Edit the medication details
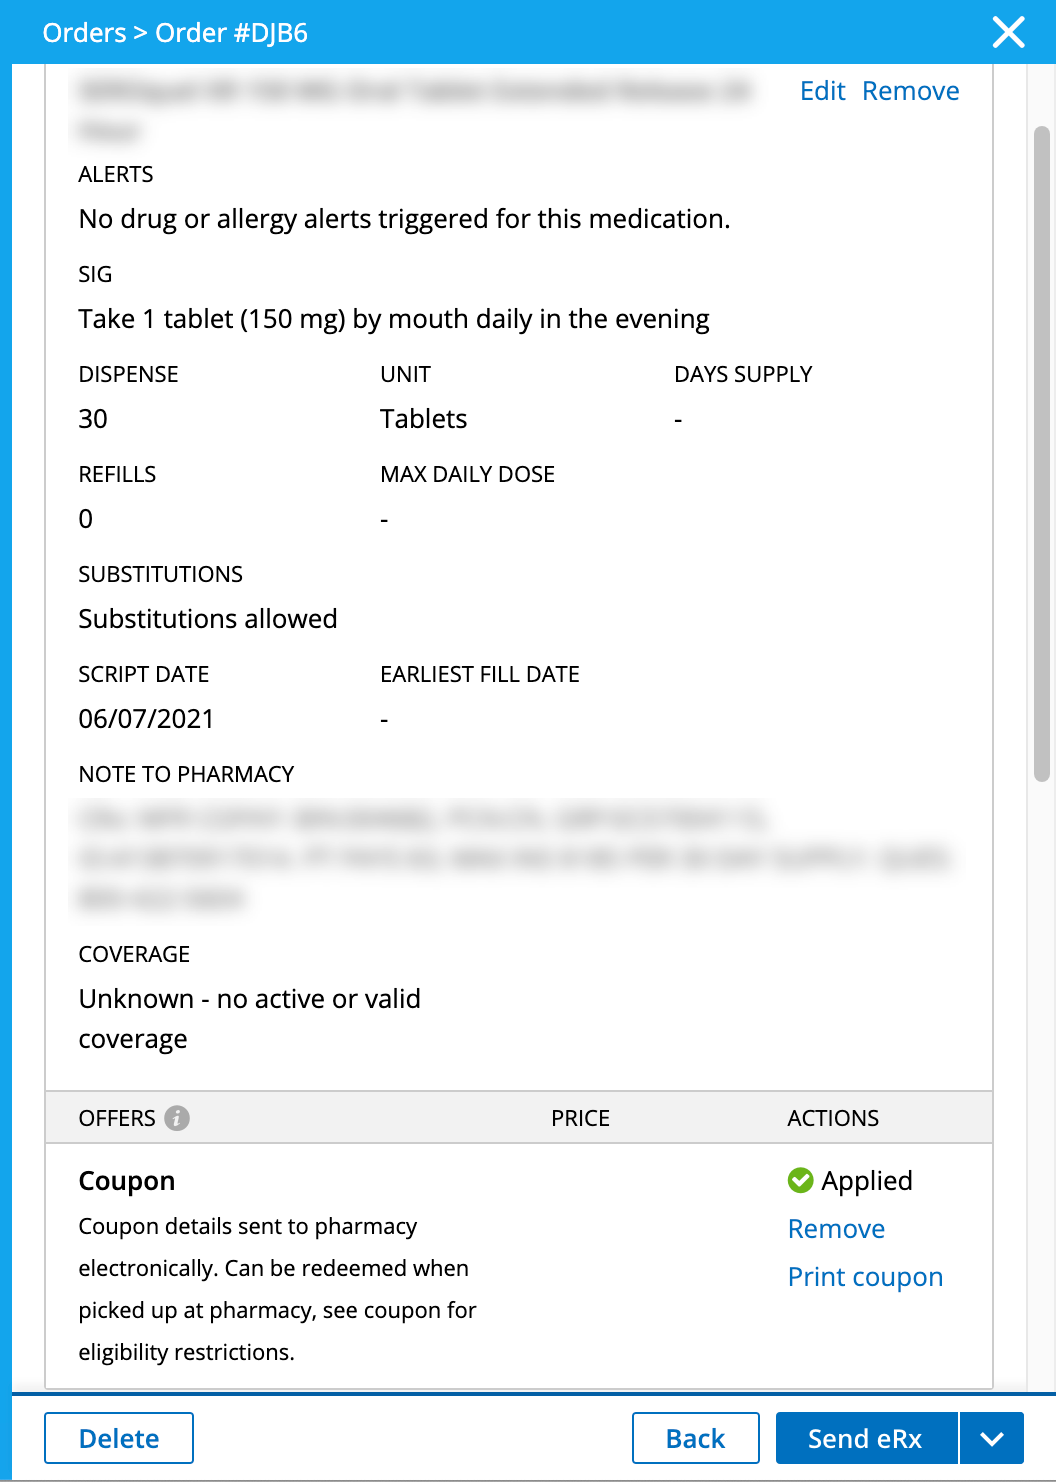Screen dimensions: 1056x1482 coord(822,91)
